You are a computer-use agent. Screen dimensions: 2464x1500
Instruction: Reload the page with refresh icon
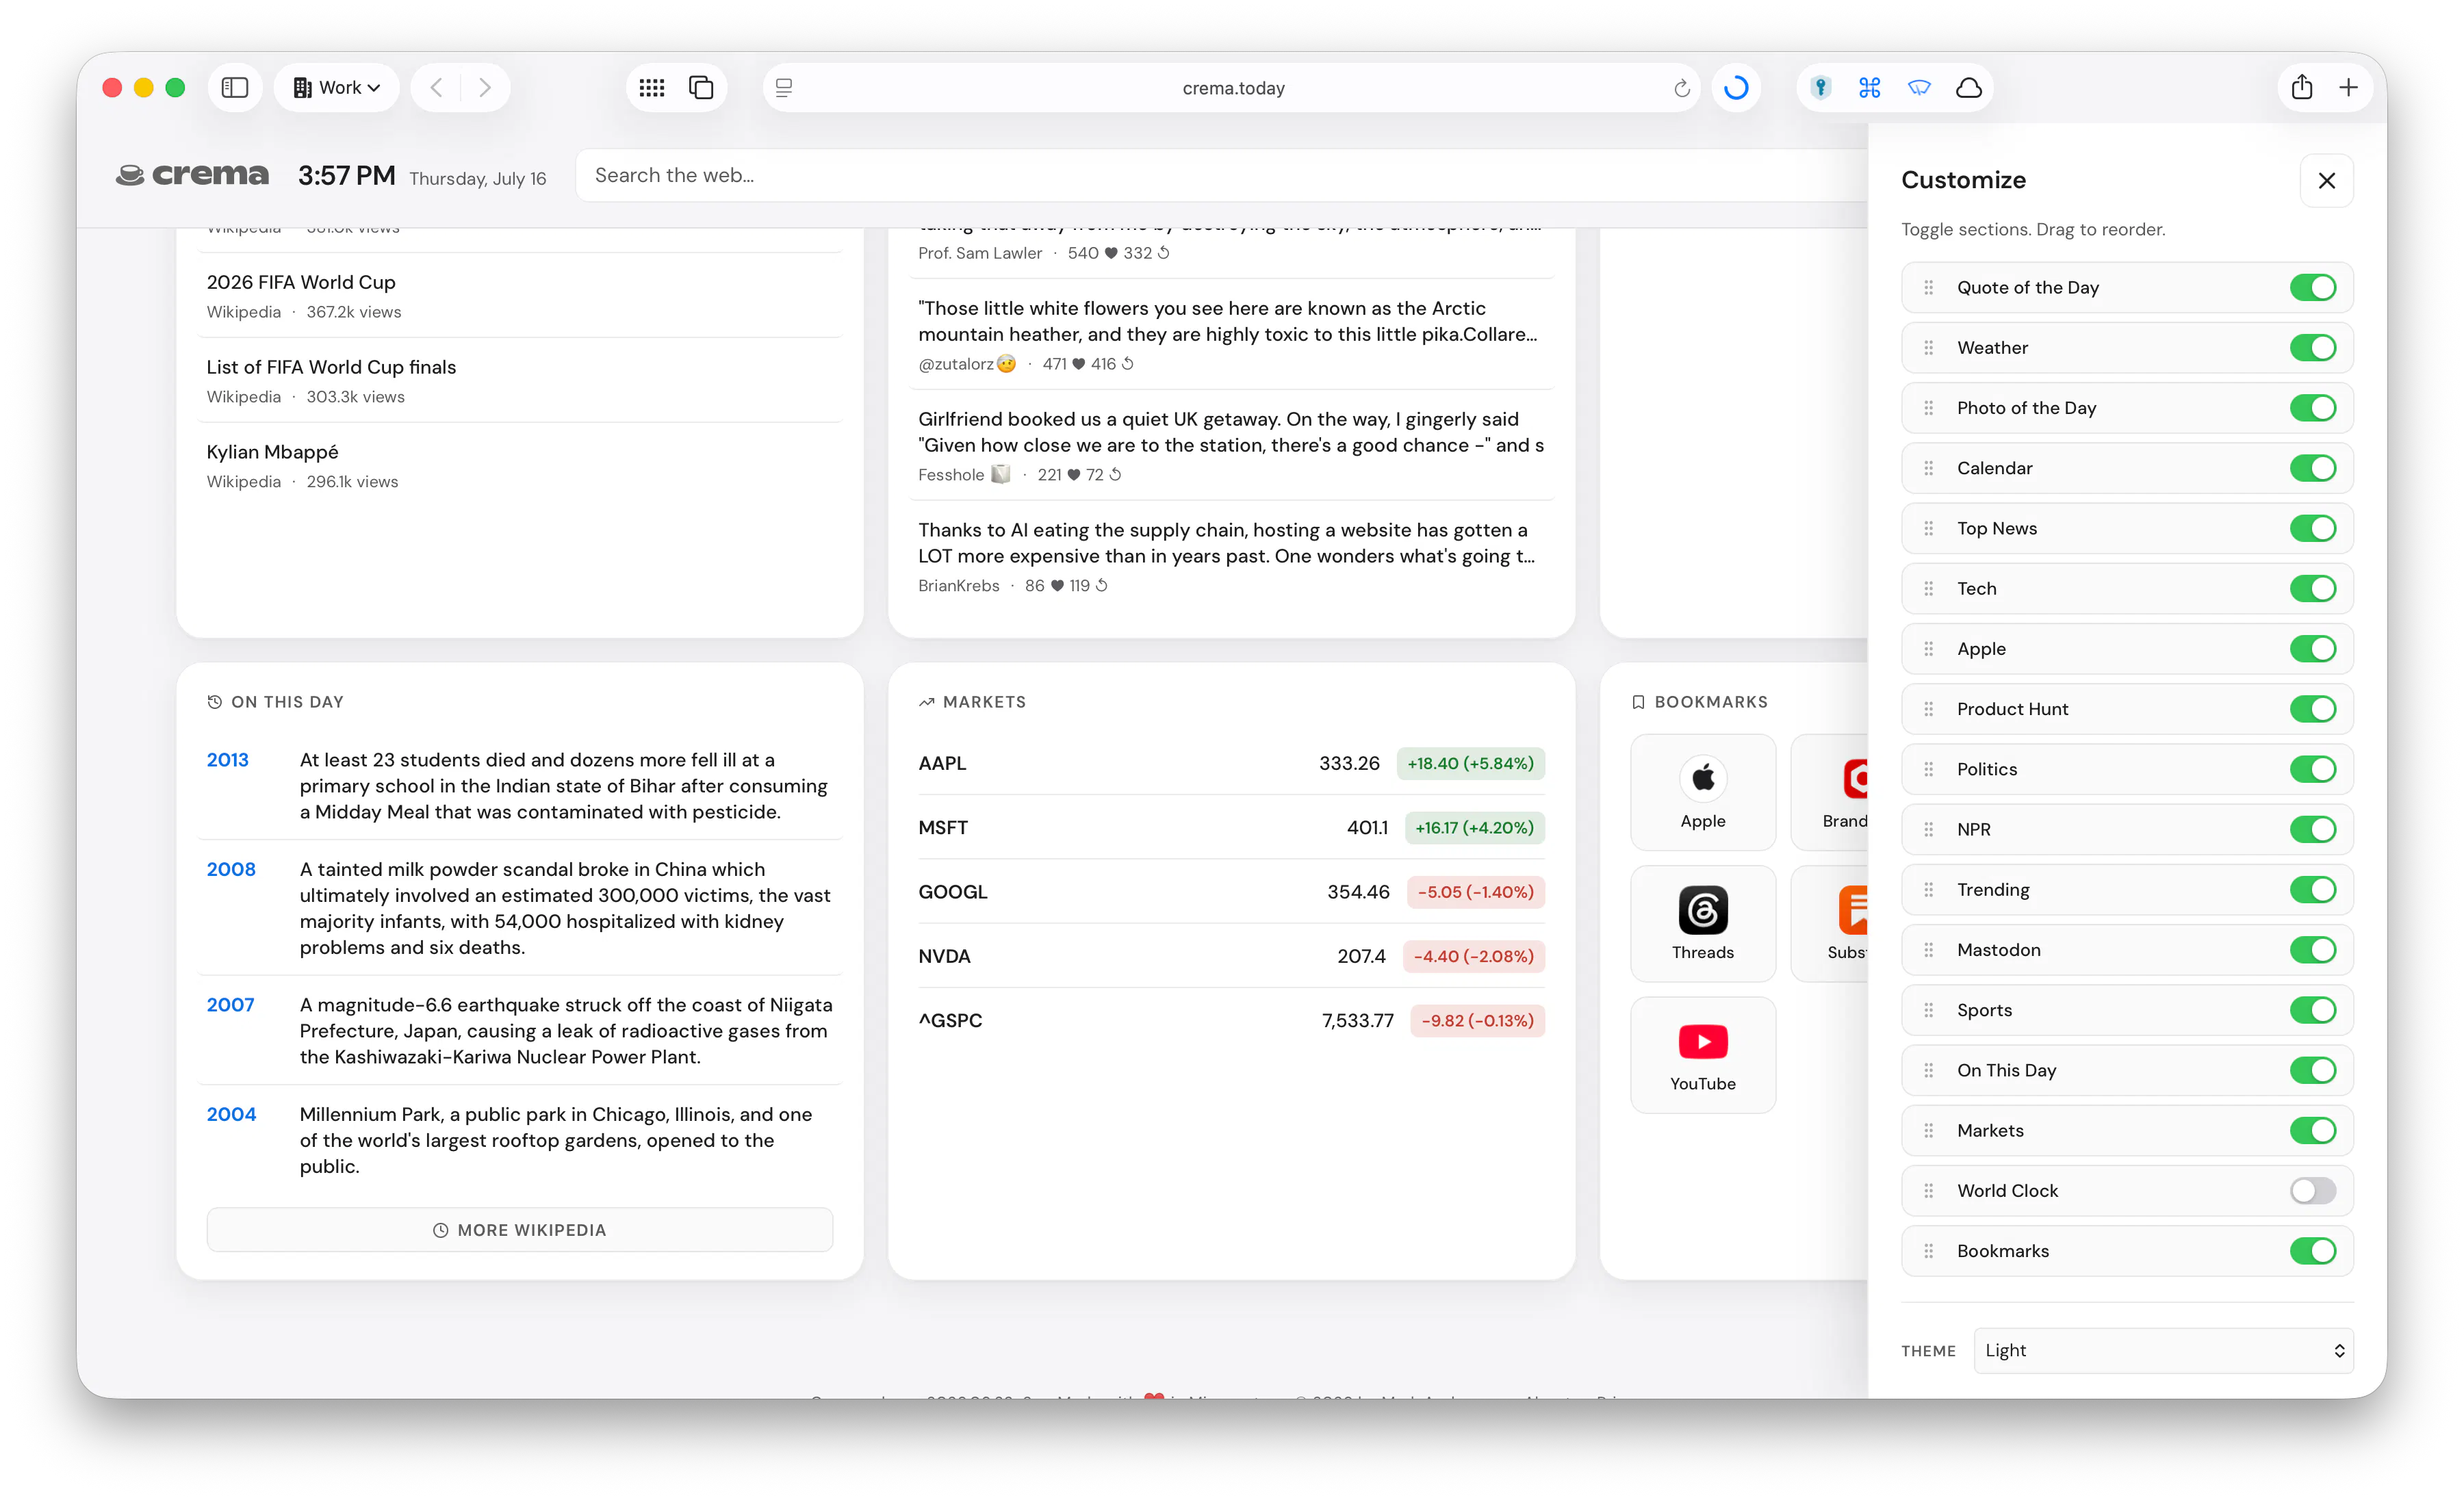[1681, 88]
